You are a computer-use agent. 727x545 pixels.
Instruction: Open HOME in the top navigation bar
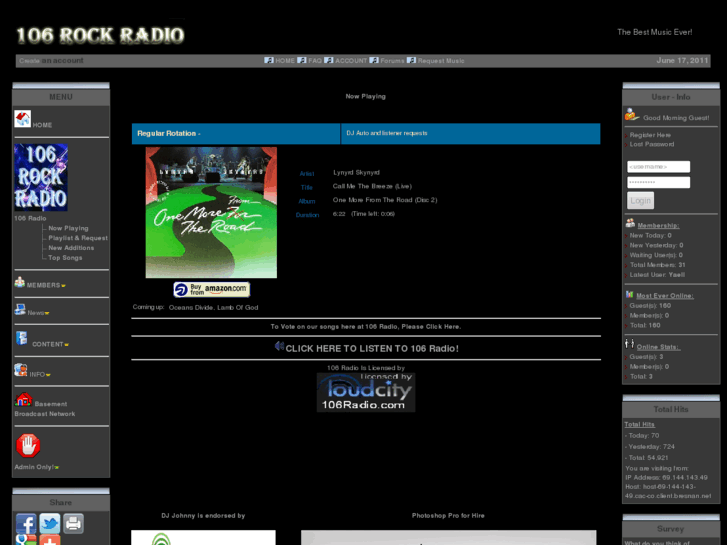pyautogui.click(x=285, y=61)
